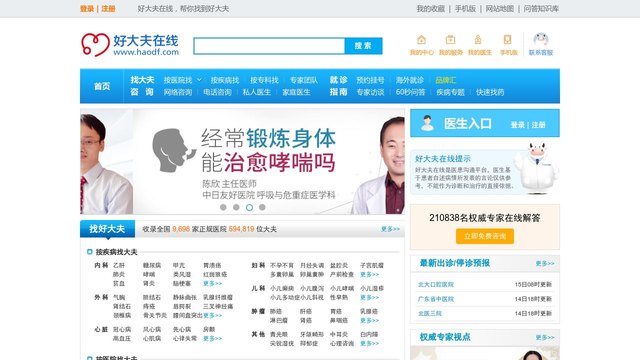
Task: Select the fourth carousel dot
Action: point(262,207)
